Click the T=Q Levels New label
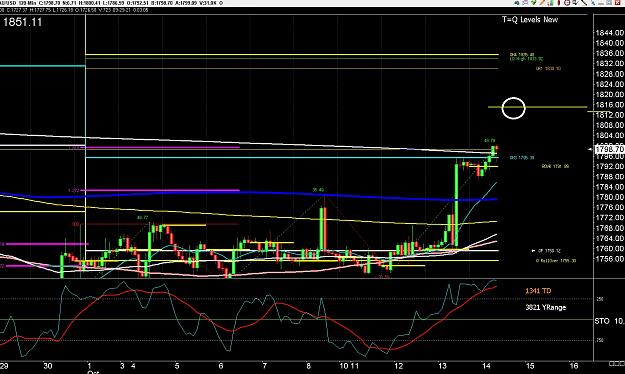Image resolution: width=625 pixels, height=374 pixels. [530, 20]
